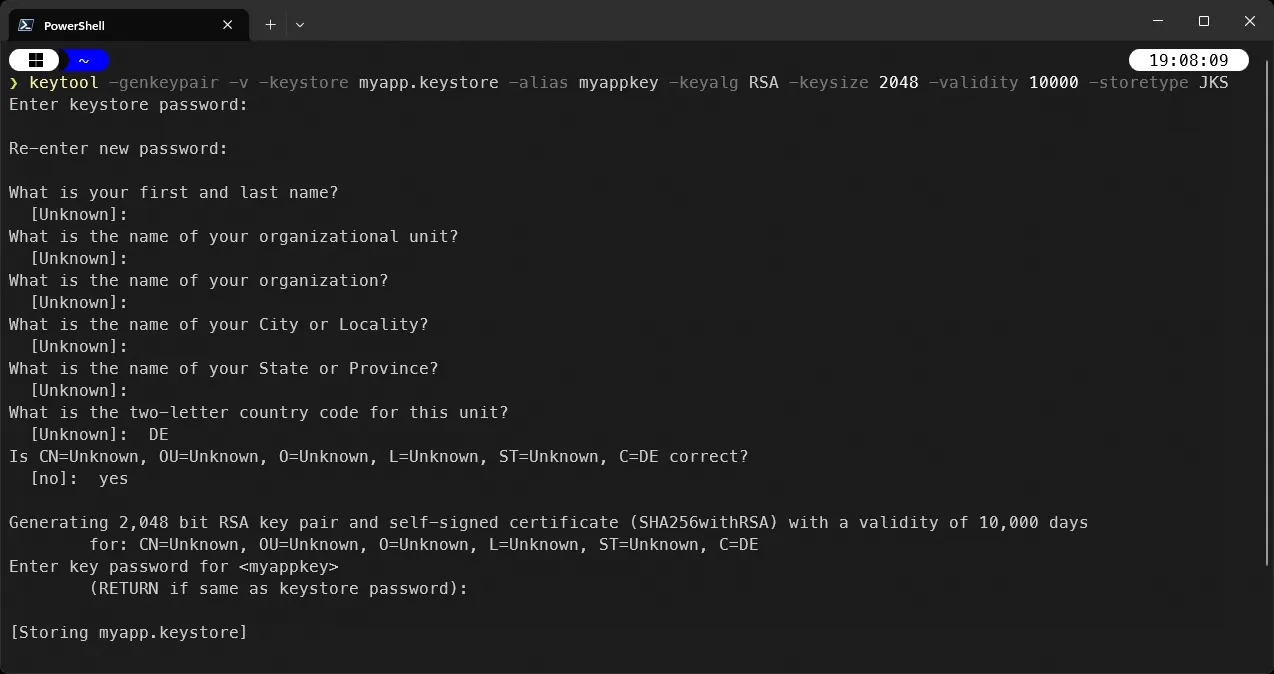Screen dimensions: 1274x674
Task: Click the 10000 validity value
Action: (x=1054, y=82)
